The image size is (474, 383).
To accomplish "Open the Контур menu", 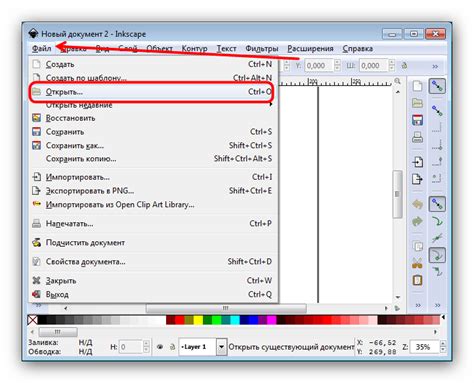I will [x=194, y=49].
